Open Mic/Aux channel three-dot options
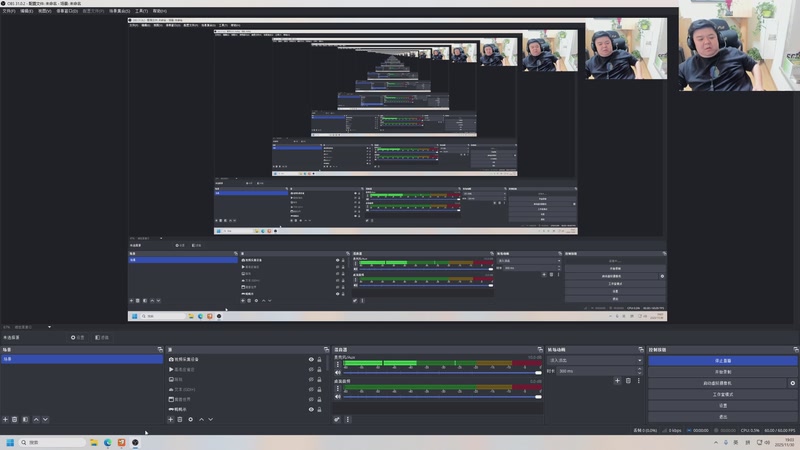The image size is (800, 450). tap(337, 364)
